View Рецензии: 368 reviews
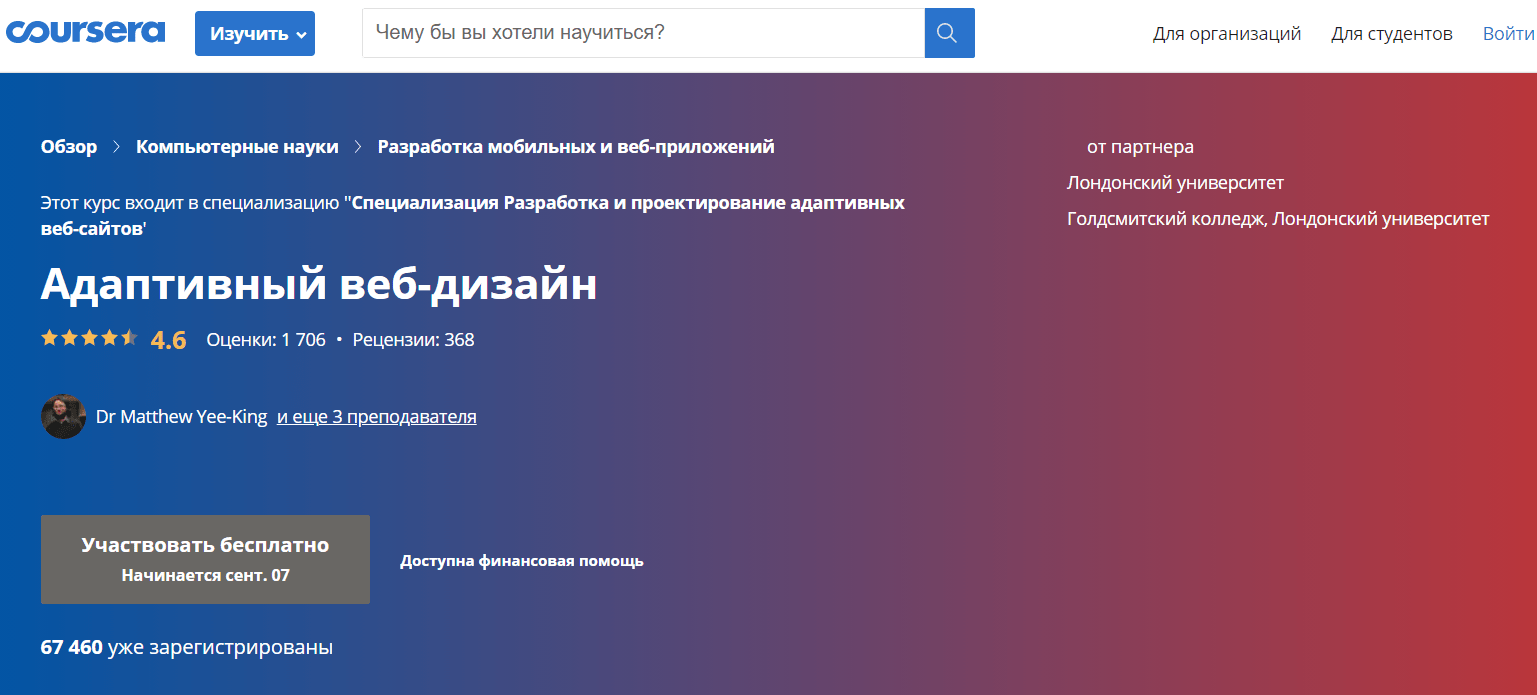The width and height of the screenshot is (1537, 695). 413,340
